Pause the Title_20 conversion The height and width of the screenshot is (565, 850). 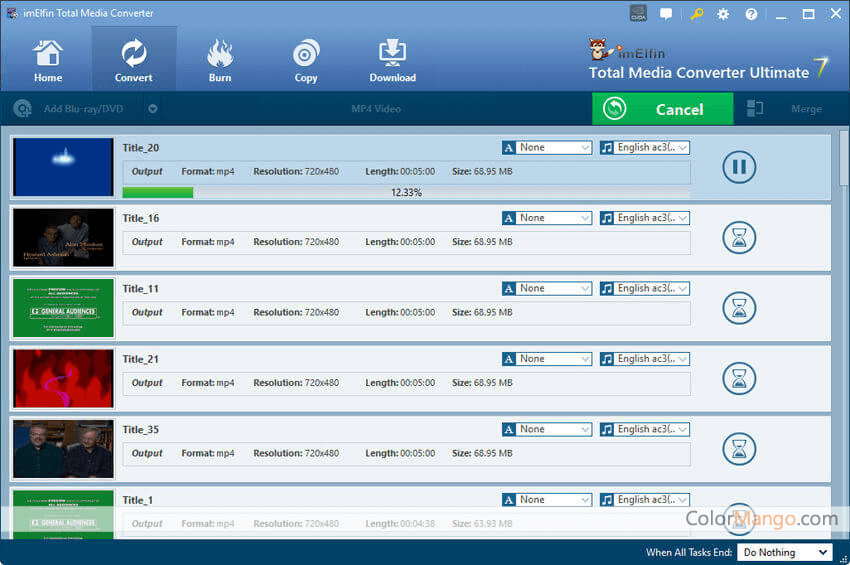click(x=739, y=167)
